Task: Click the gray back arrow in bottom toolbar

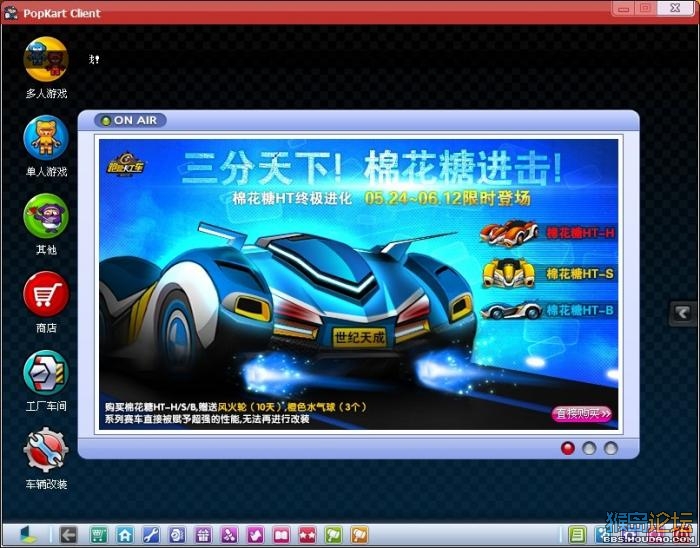Action: 68,535
